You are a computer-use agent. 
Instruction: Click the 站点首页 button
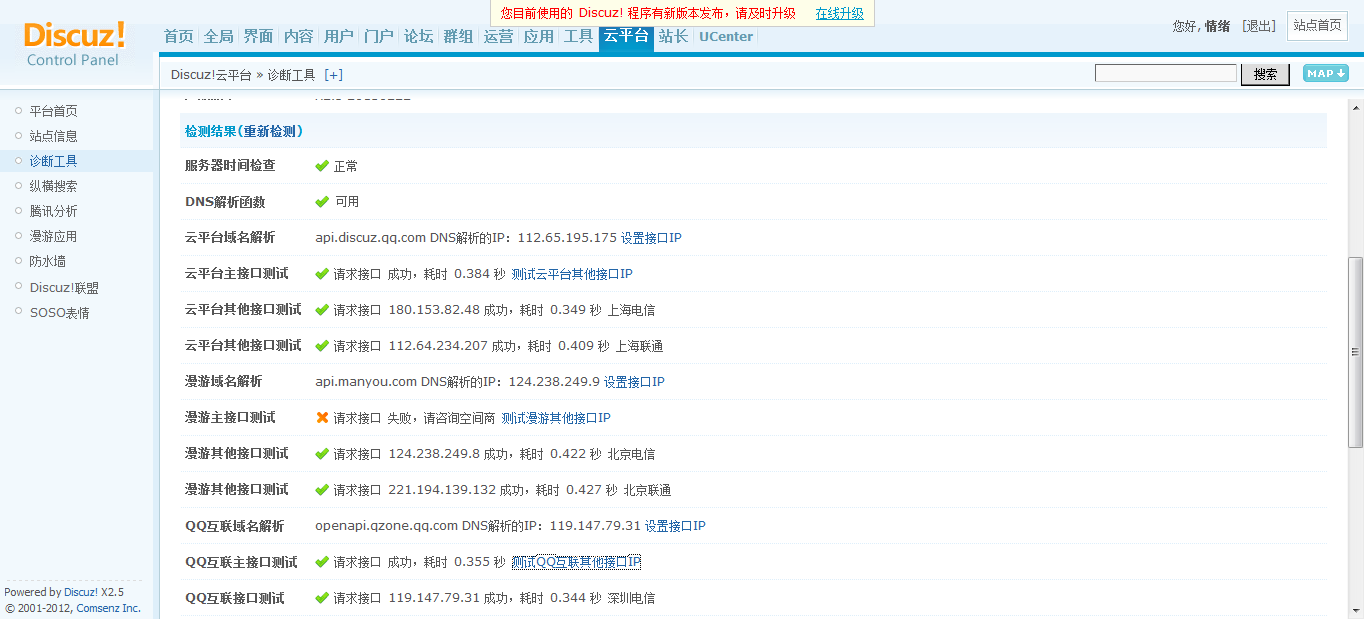coord(1317,26)
